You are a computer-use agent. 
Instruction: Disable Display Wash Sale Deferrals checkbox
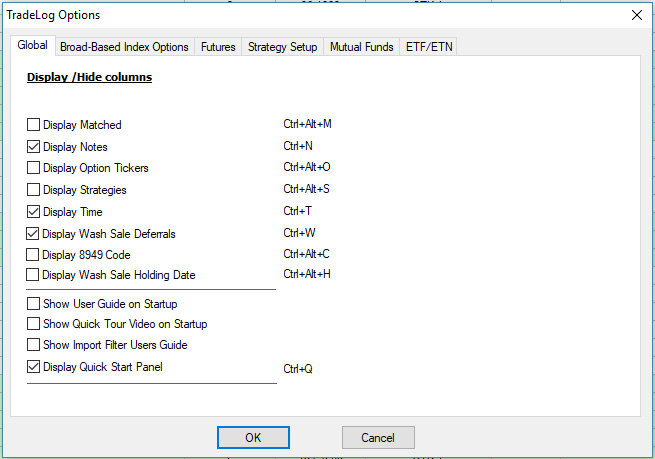click(33, 233)
